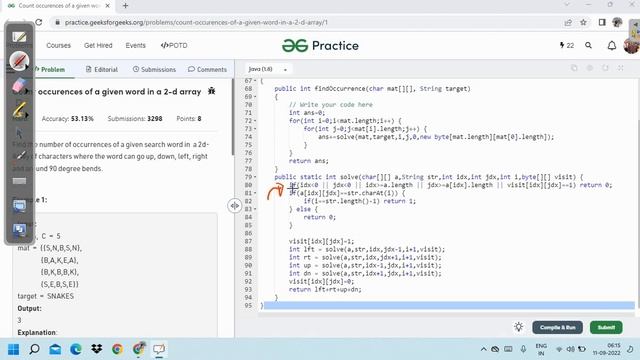Open Microsoft Edge from the taskbar
Image resolution: width=640 pixels, height=360 pixels.
(x=76, y=349)
